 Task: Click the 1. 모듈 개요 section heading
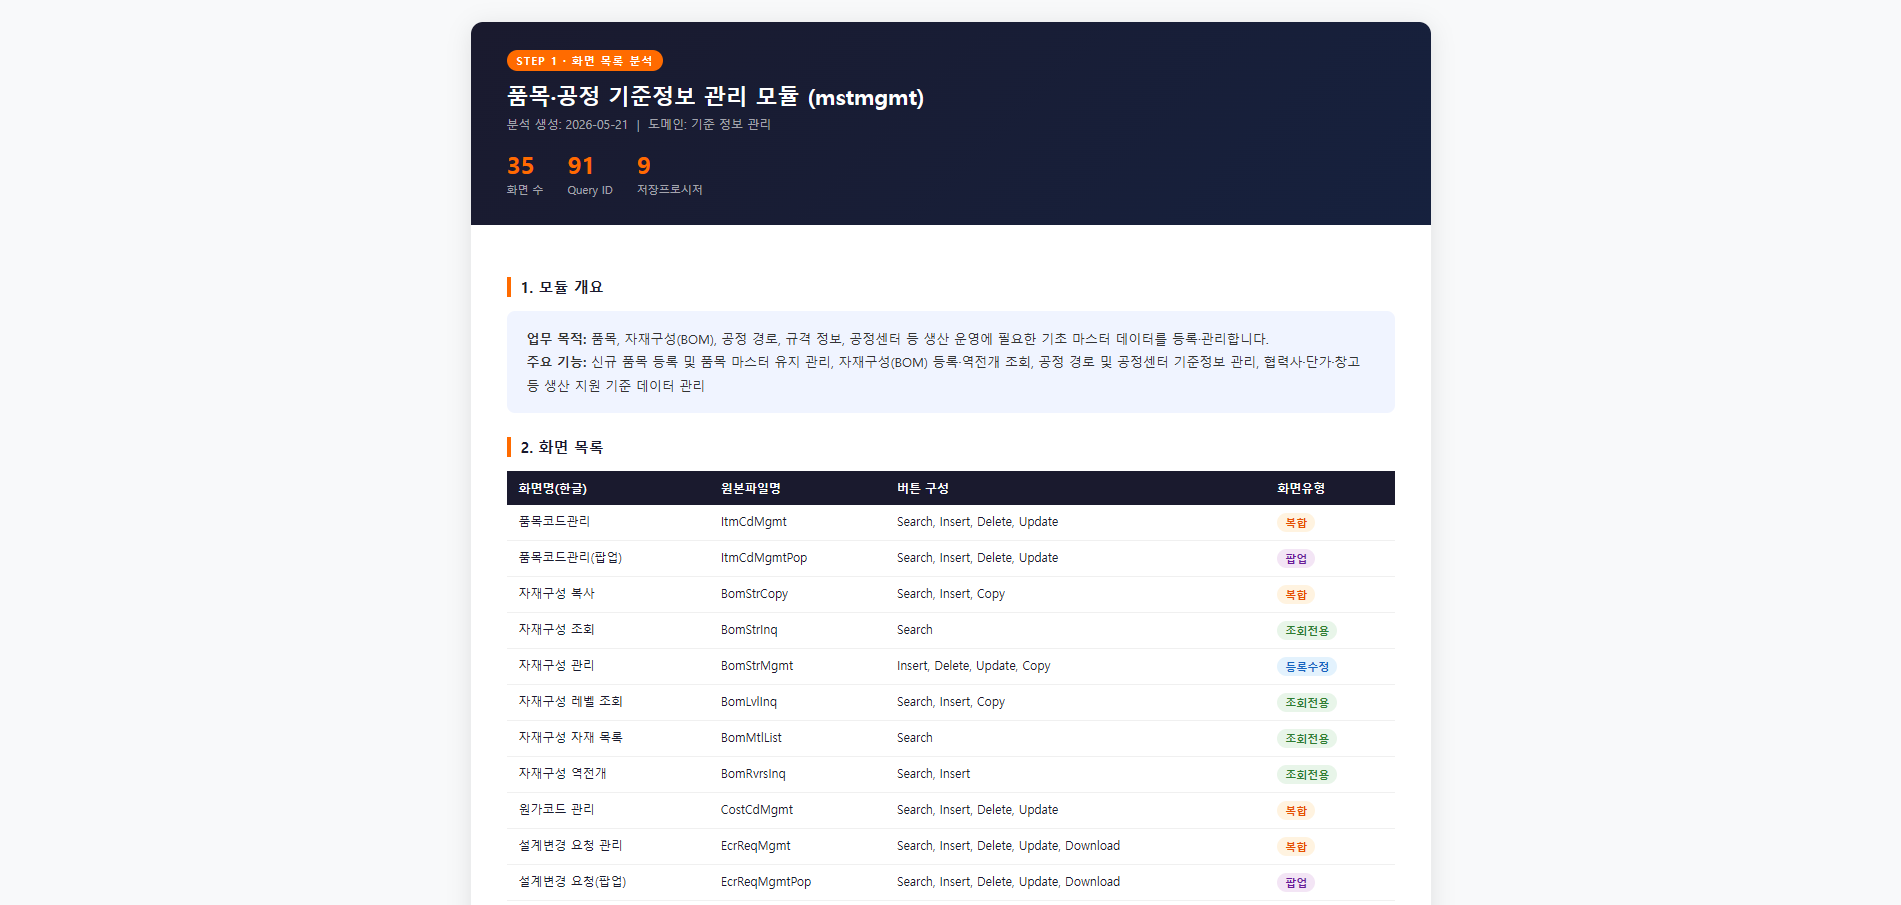coord(561,287)
